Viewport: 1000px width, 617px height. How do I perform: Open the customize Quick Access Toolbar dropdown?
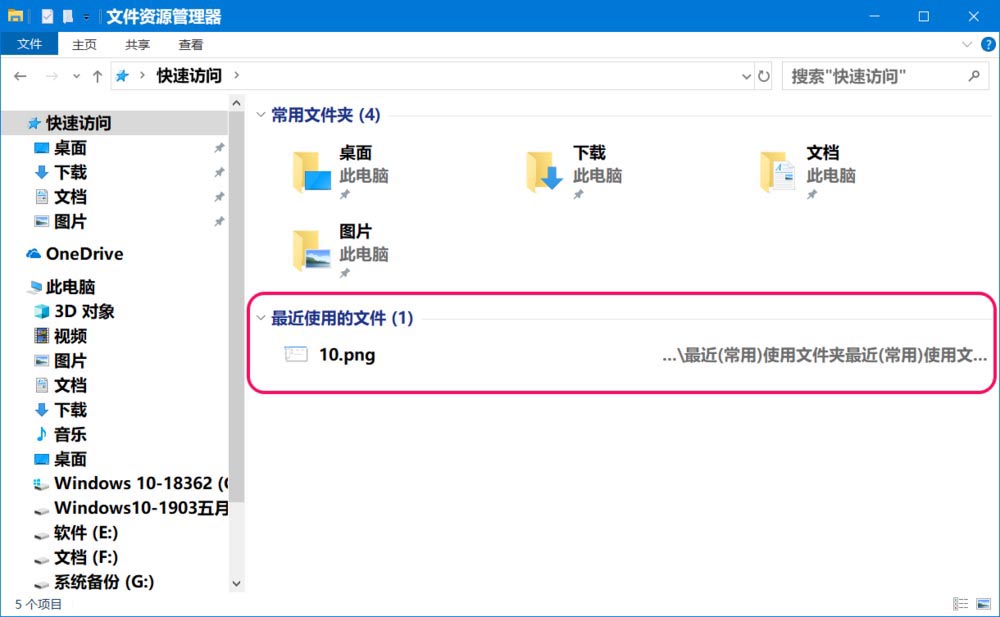point(88,16)
